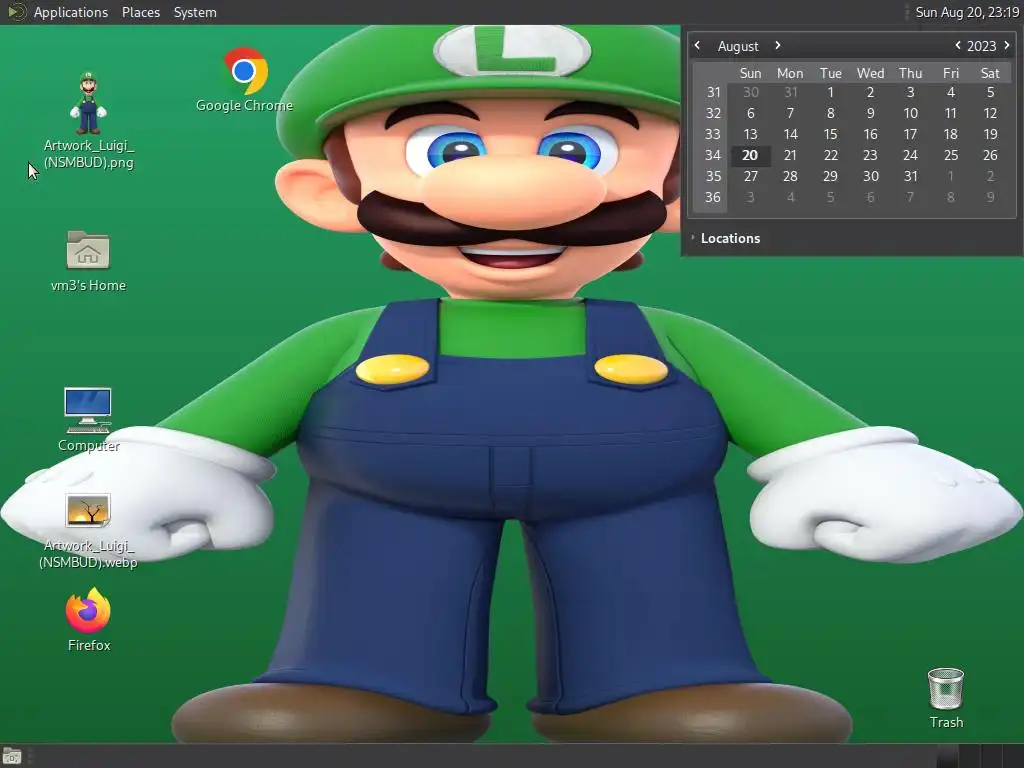Image resolution: width=1024 pixels, height=768 pixels.
Task: Advance to next year after 2023
Action: (1006, 46)
